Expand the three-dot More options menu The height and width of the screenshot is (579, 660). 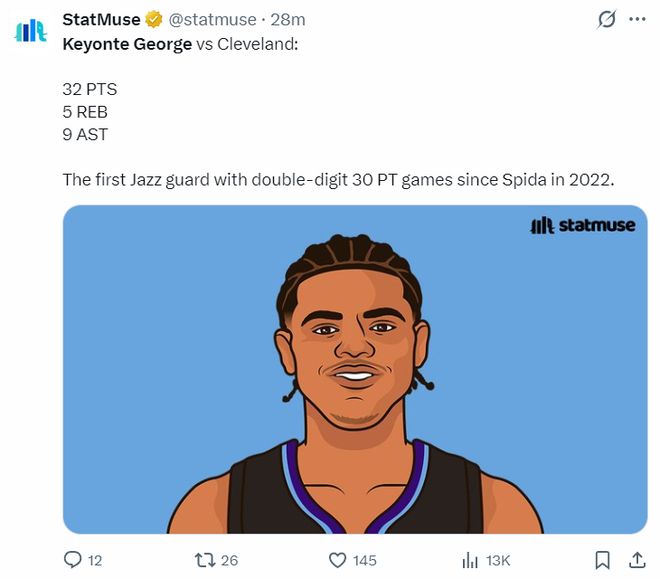(637, 19)
